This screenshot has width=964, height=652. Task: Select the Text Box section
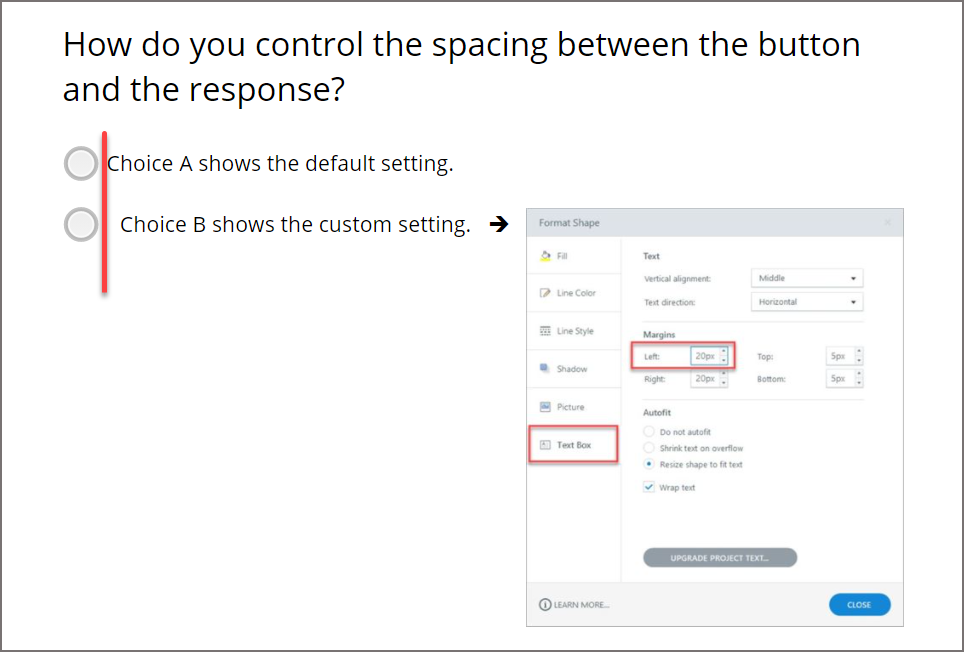tap(573, 445)
